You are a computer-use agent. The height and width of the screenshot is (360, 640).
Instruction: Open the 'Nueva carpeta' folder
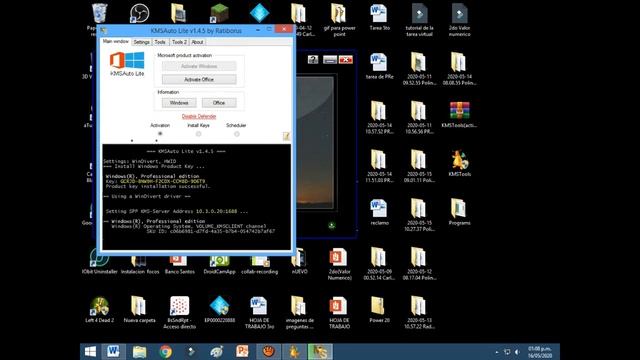pos(139,306)
